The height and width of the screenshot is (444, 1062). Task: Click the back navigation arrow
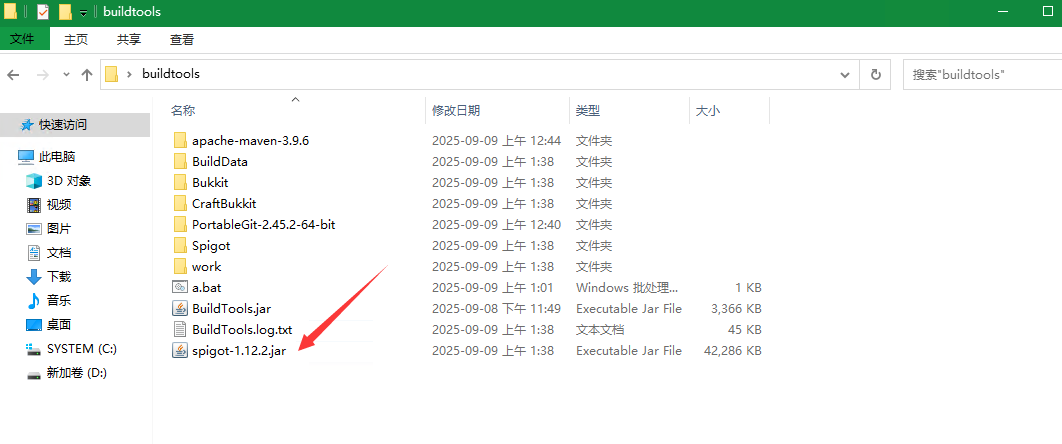tap(14, 75)
